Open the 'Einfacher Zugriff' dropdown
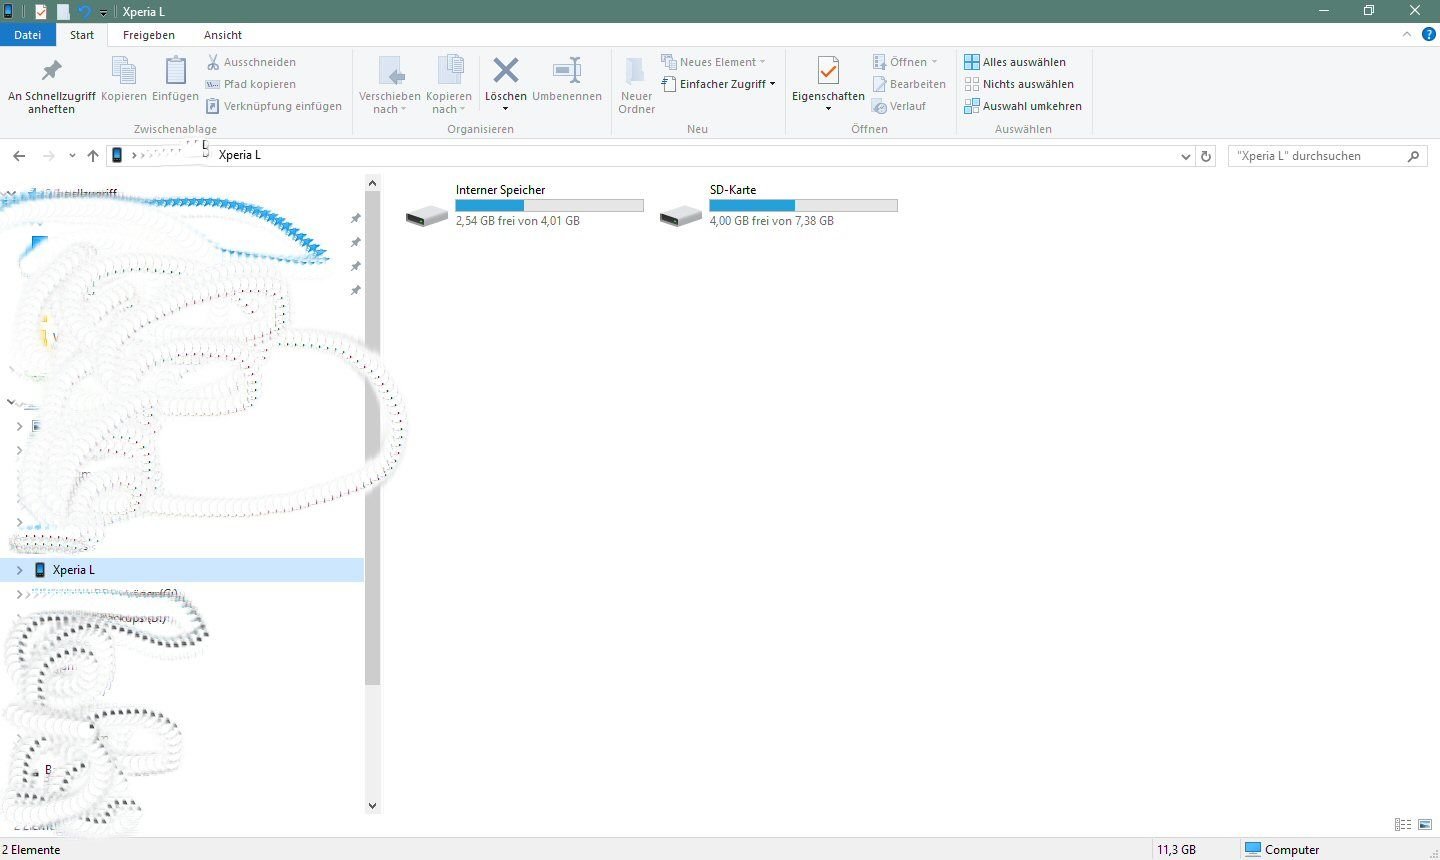 718,84
